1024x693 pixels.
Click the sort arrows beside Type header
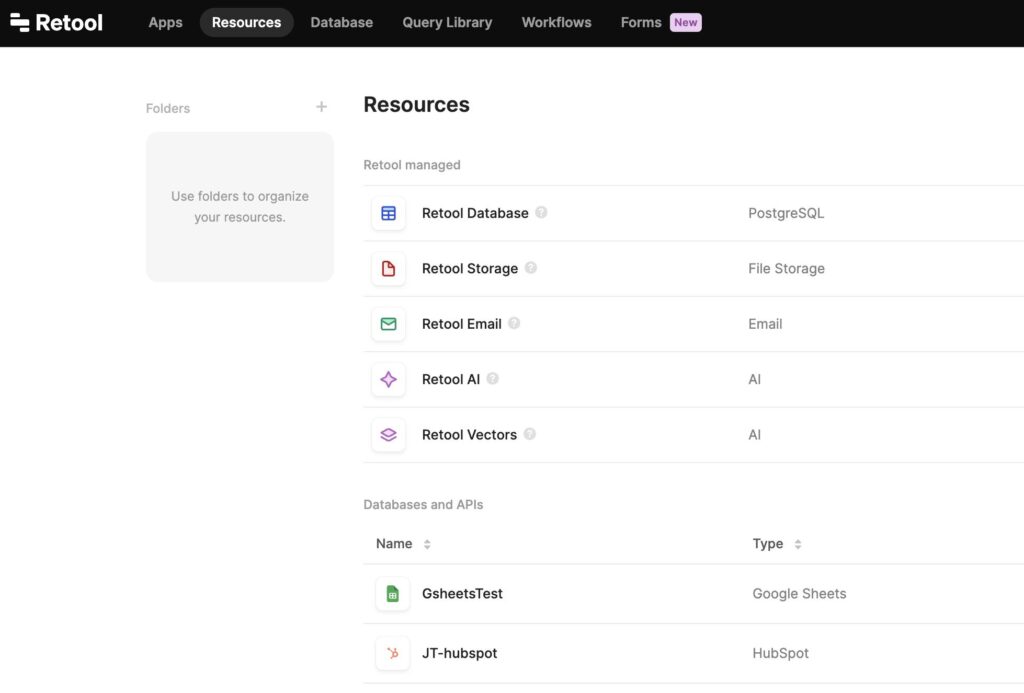pos(797,543)
